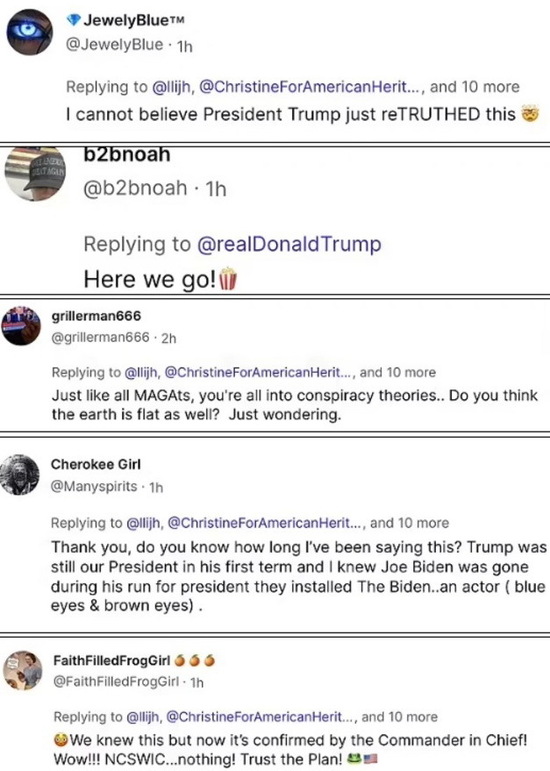This screenshot has width=550, height=771.
Task: Click the grillerman666 display name
Action: coord(96,316)
